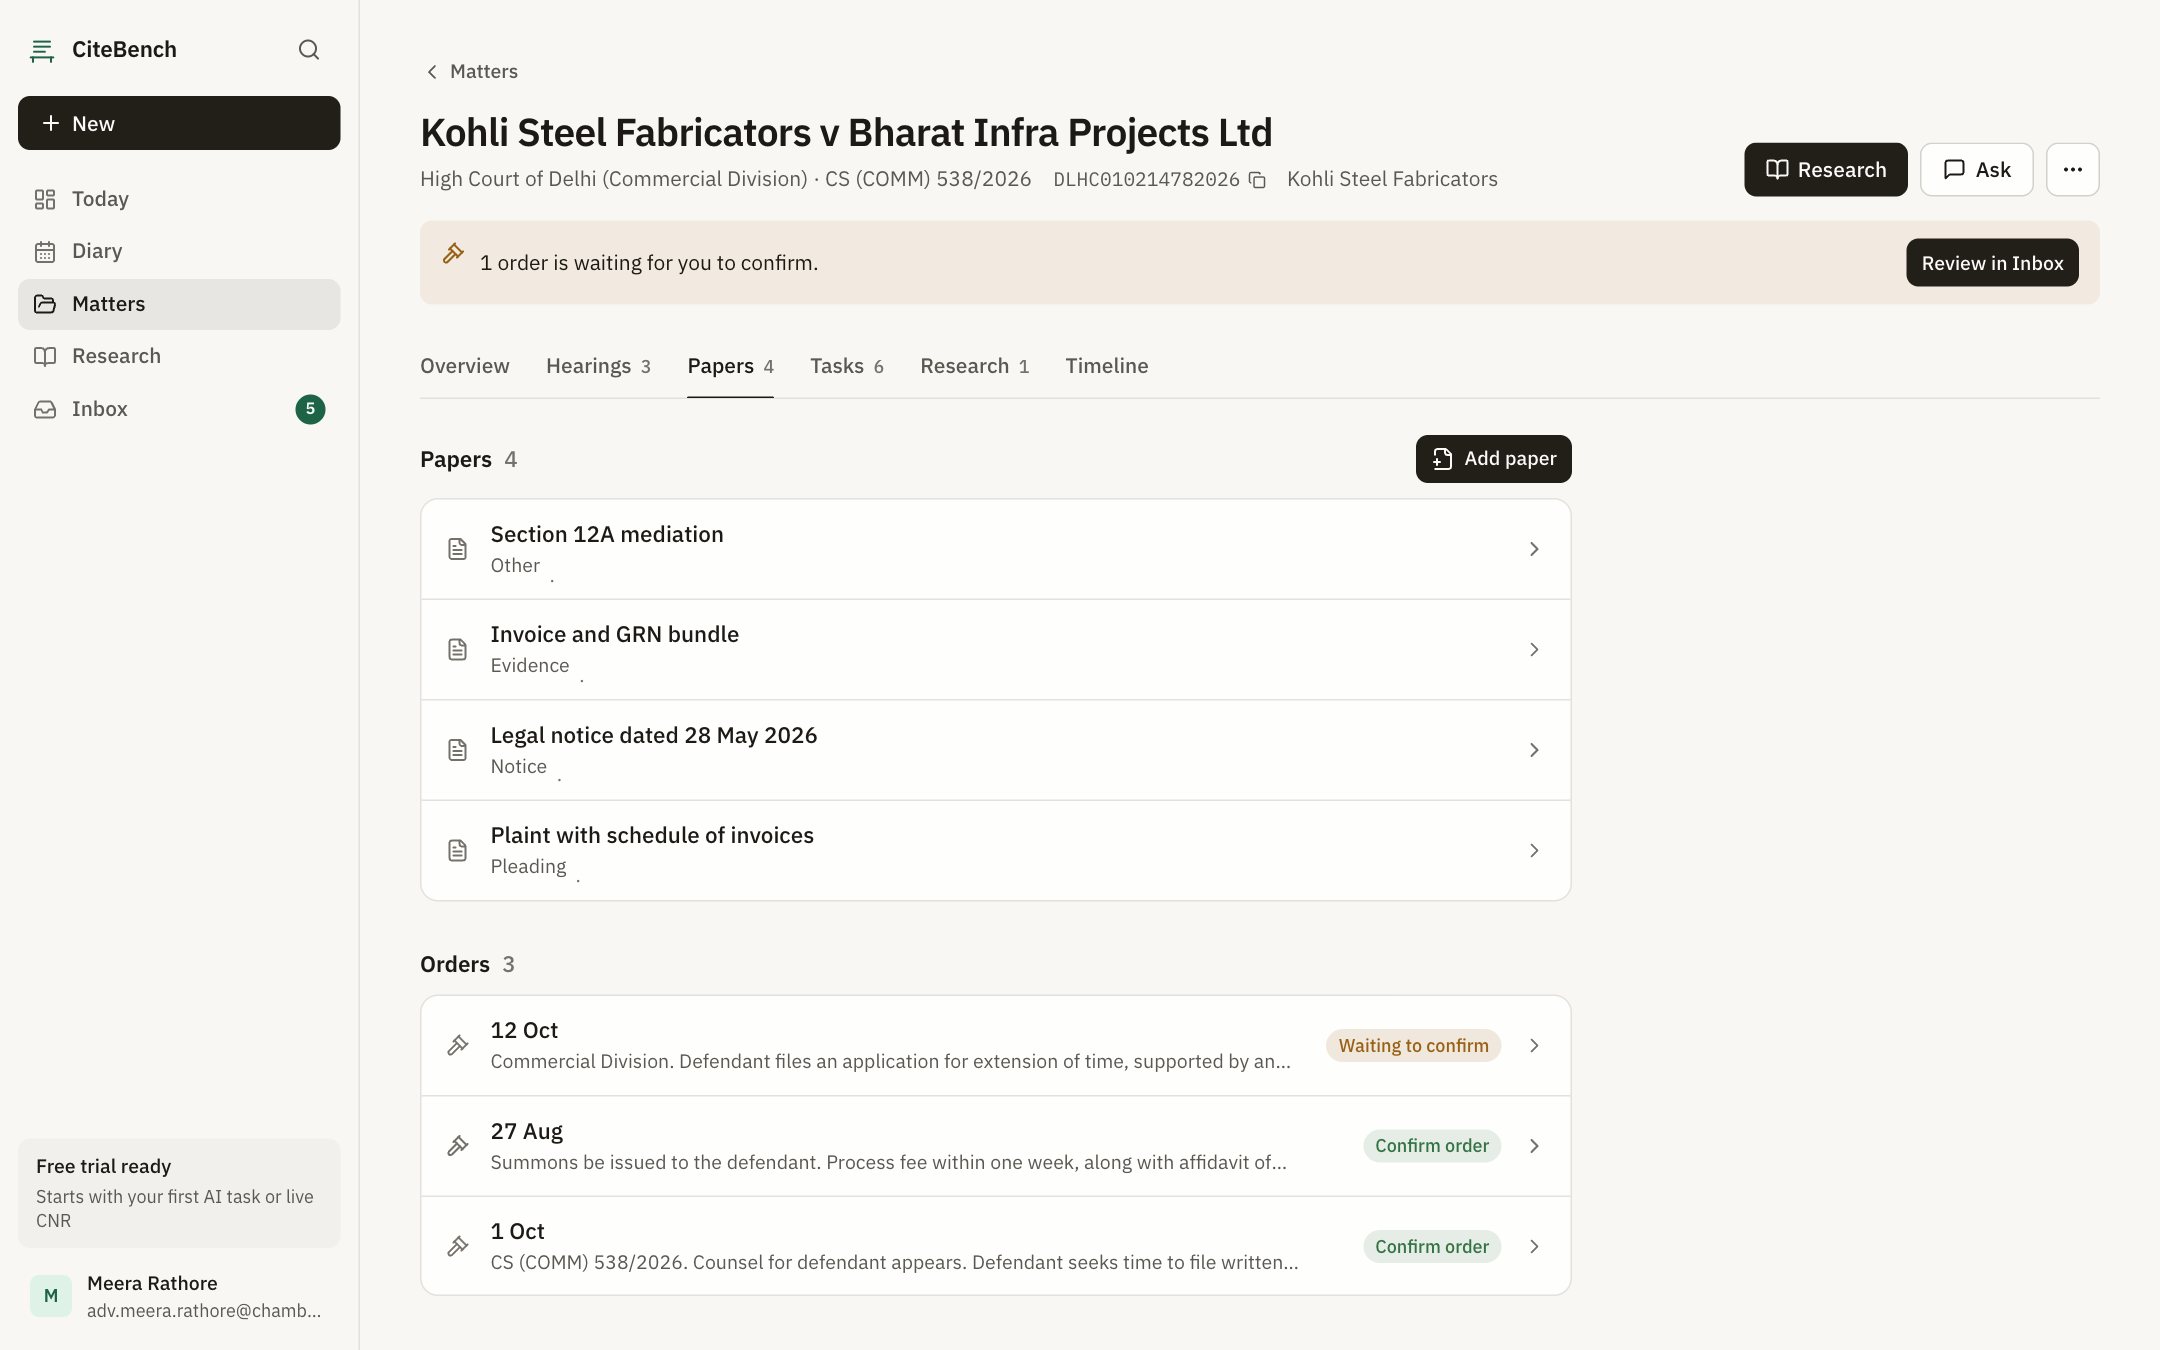Click the Add paper button
The width and height of the screenshot is (2160, 1350).
1493,459
